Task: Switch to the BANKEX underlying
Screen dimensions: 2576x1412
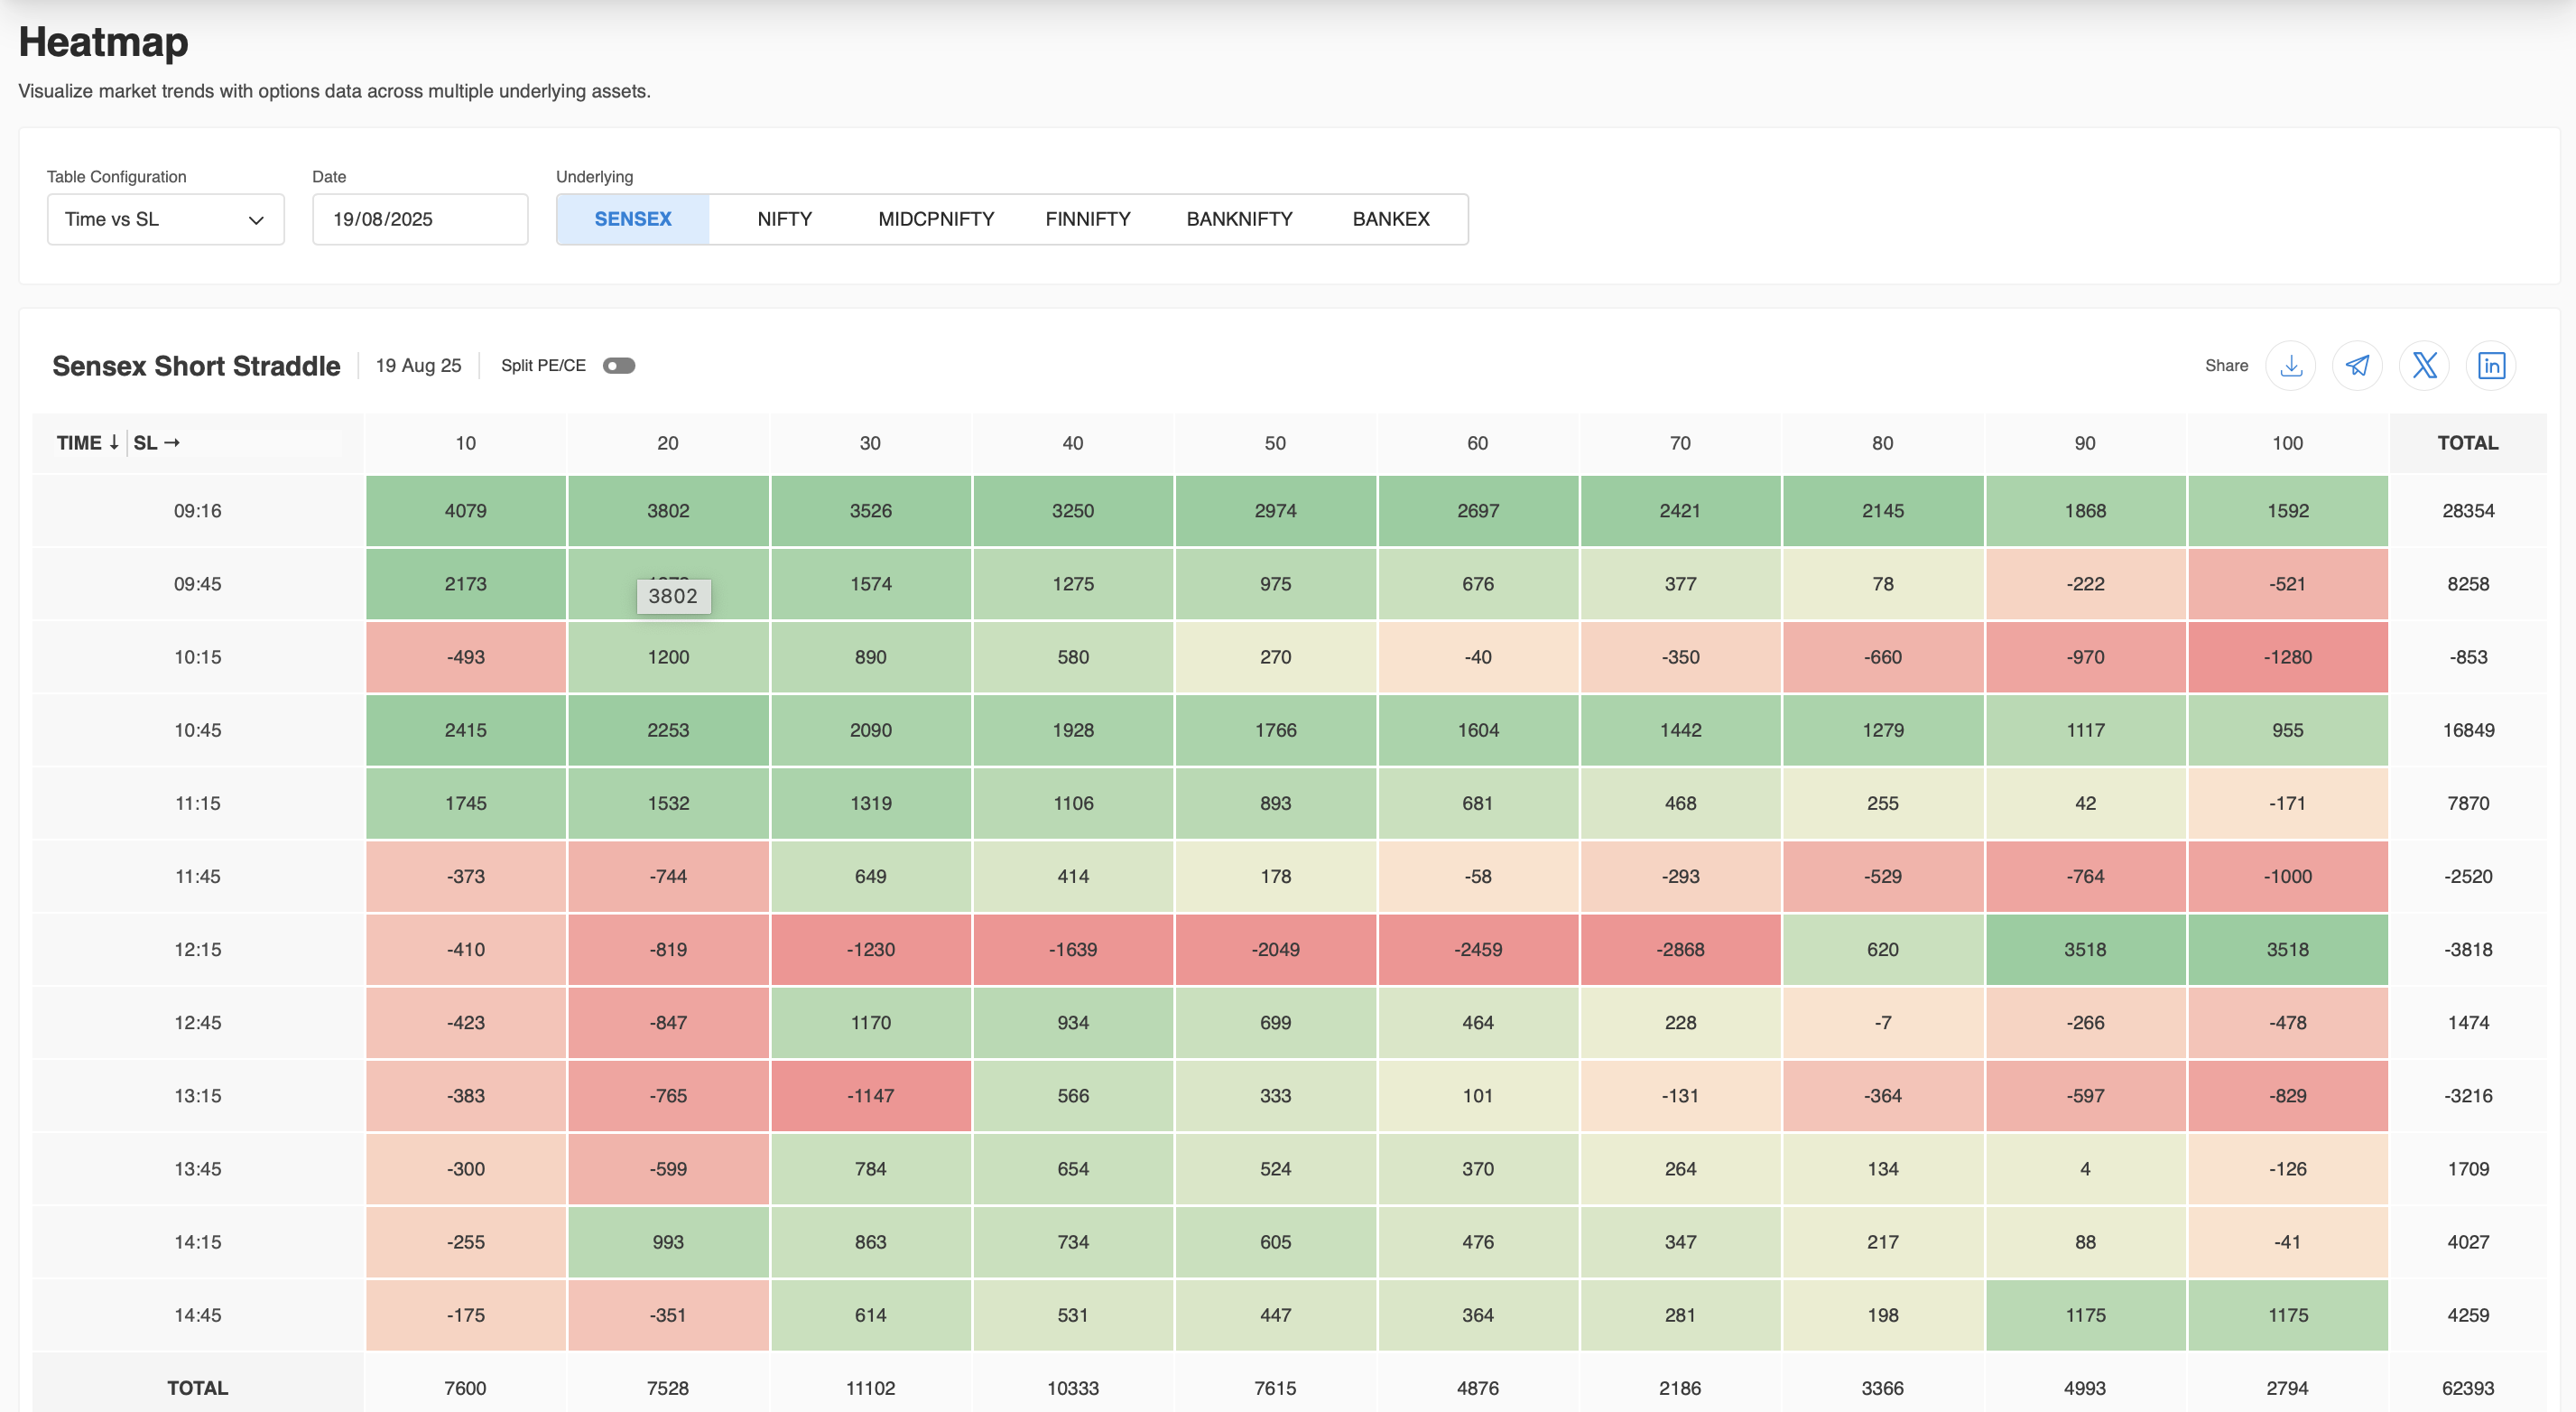Action: click(1390, 219)
